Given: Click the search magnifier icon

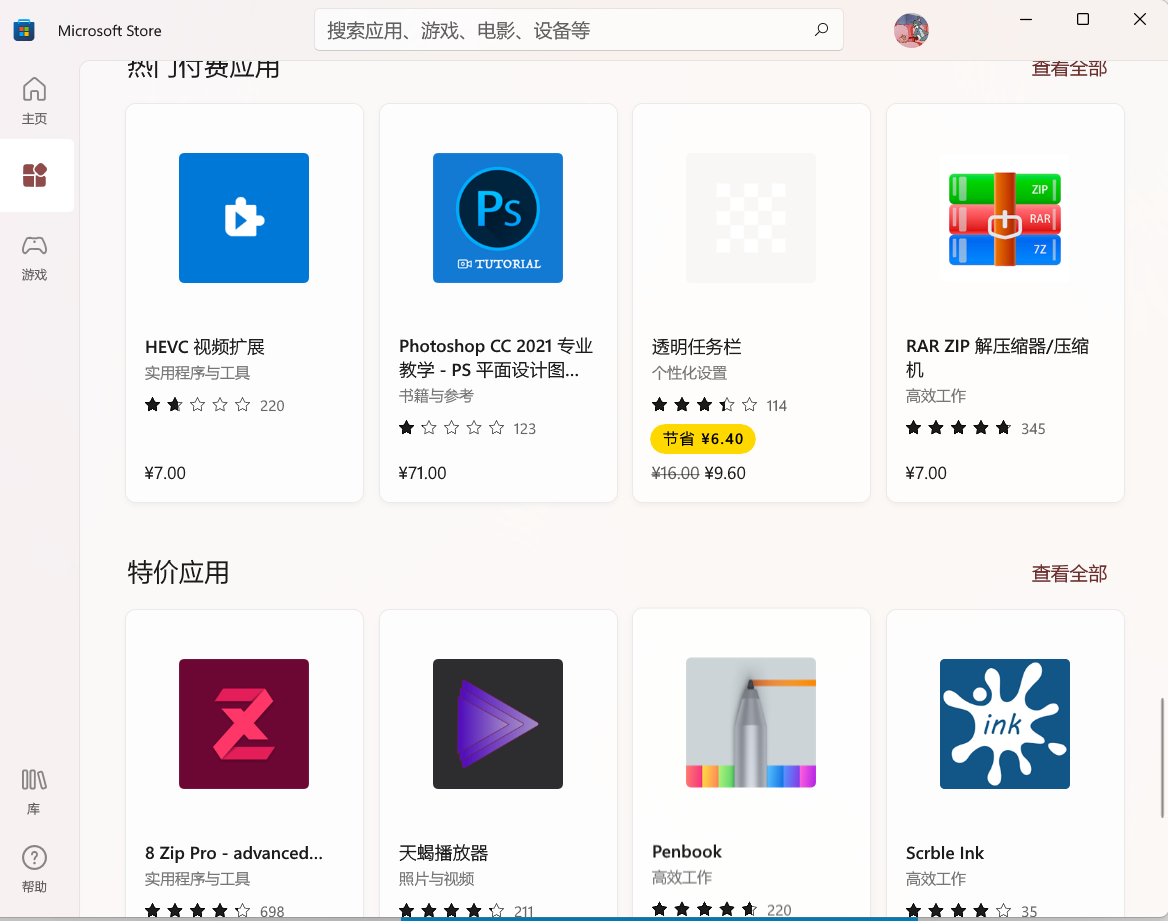Looking at the screenshot, I should point(821,30).
